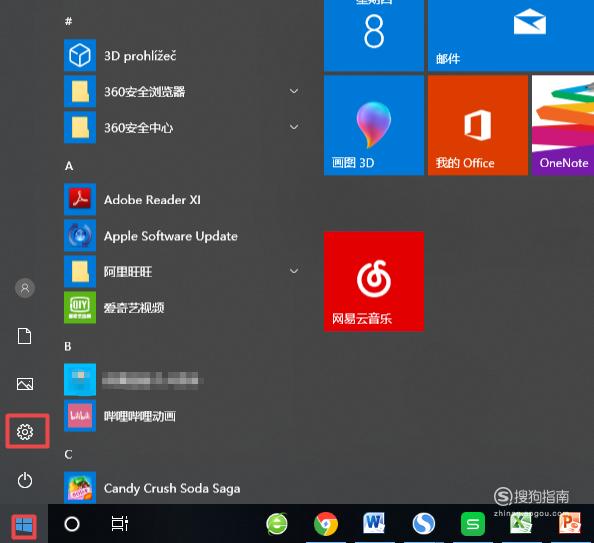Screen dimensions: 594x543
Task: Open the OneNote tile
Action: click(x=563, y=125)
